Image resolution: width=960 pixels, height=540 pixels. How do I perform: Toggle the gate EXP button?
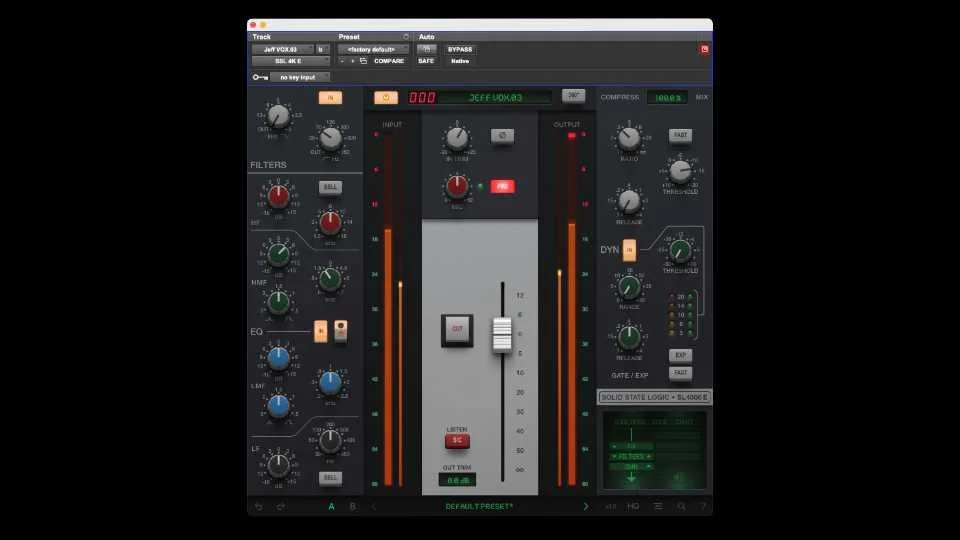680,355
